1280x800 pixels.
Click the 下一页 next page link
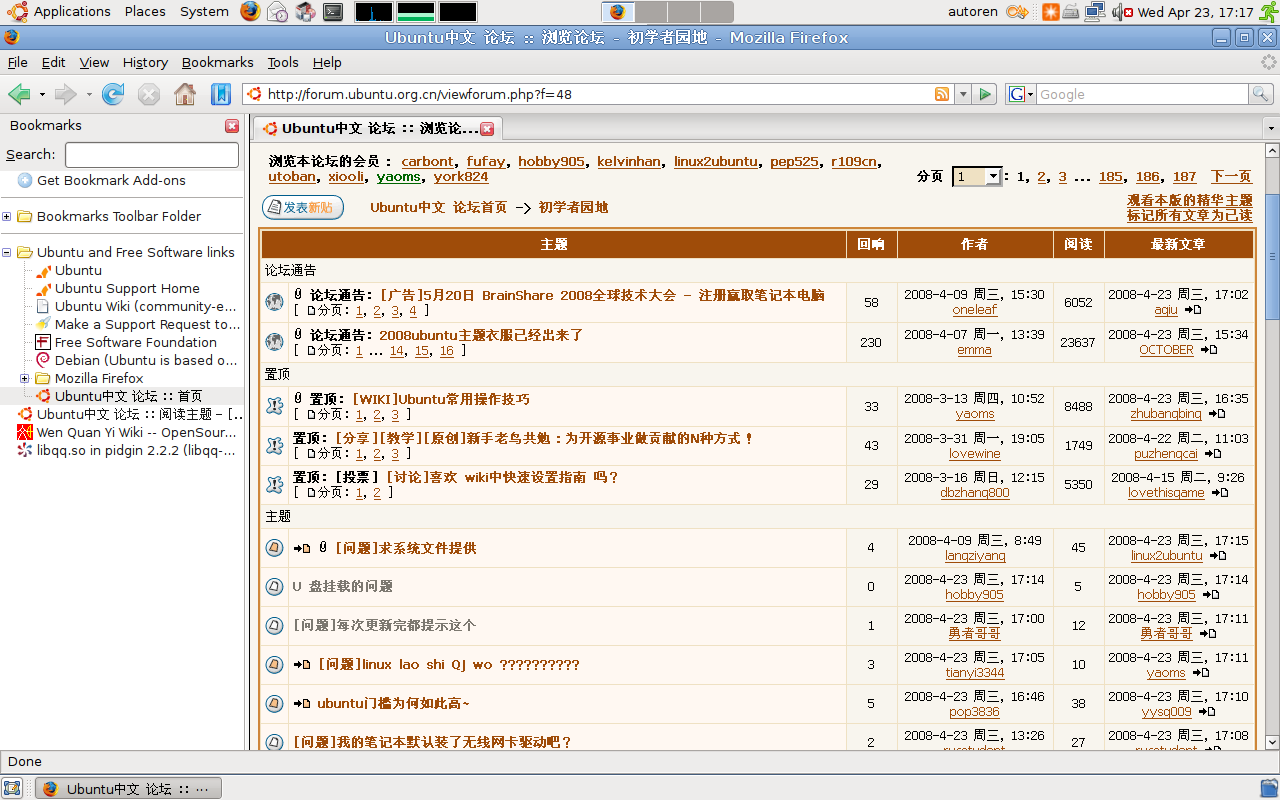click(x=1231, y=177)
